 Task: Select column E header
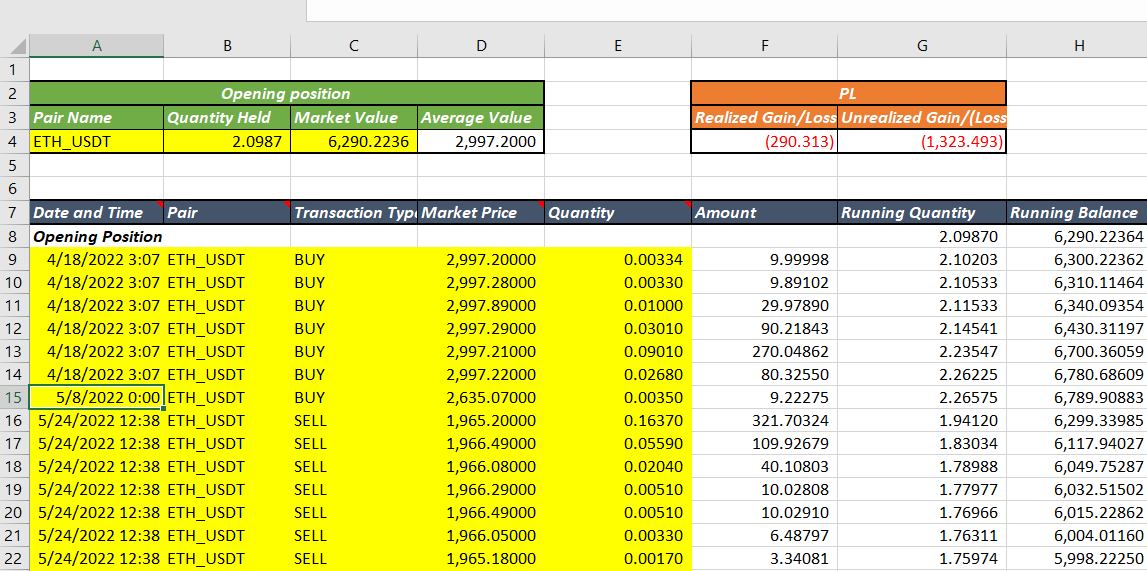(618, 45)
